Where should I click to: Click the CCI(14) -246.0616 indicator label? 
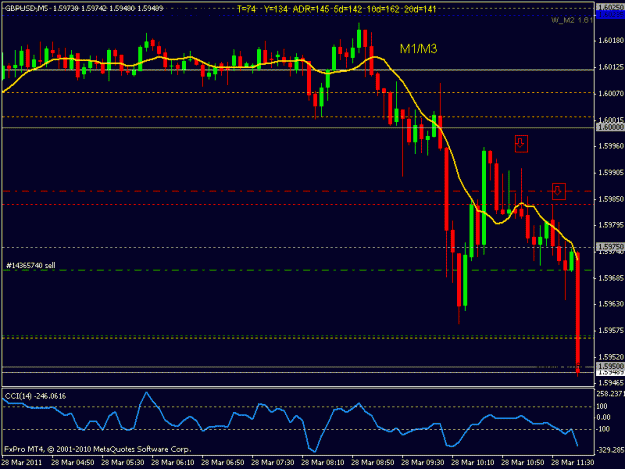(35, 396)
